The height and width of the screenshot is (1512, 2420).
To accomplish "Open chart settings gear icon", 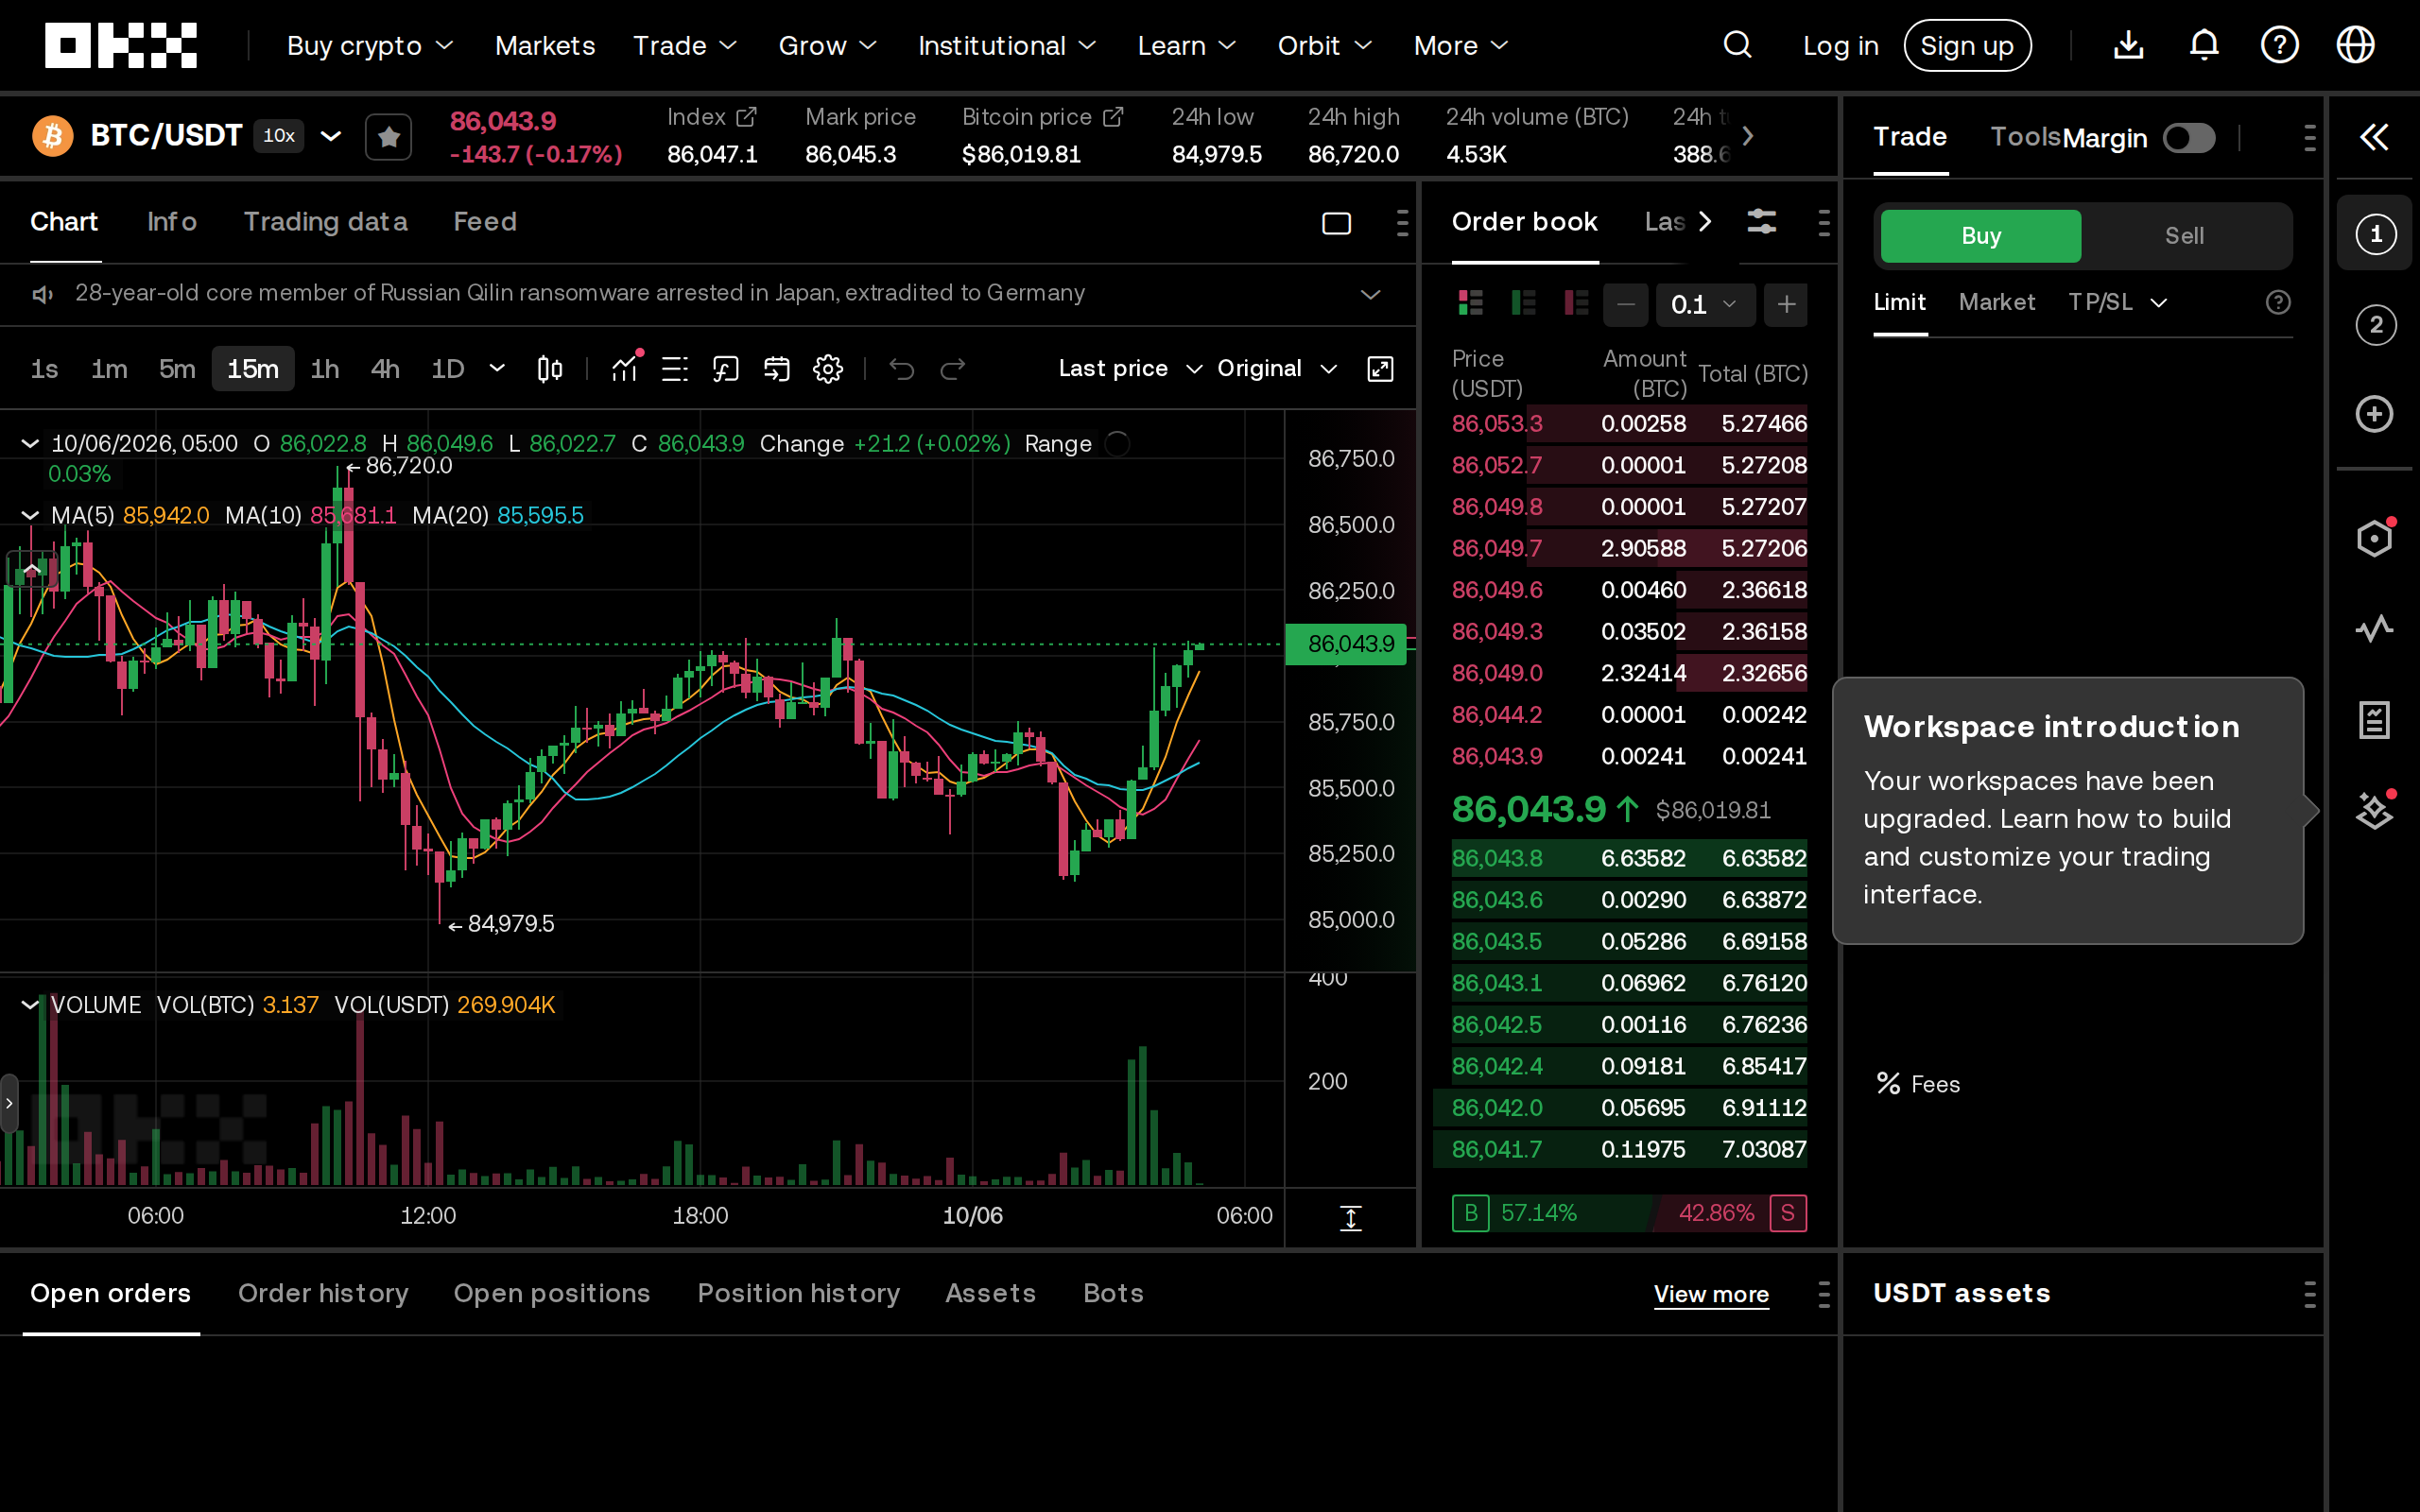I will [828, 369].
